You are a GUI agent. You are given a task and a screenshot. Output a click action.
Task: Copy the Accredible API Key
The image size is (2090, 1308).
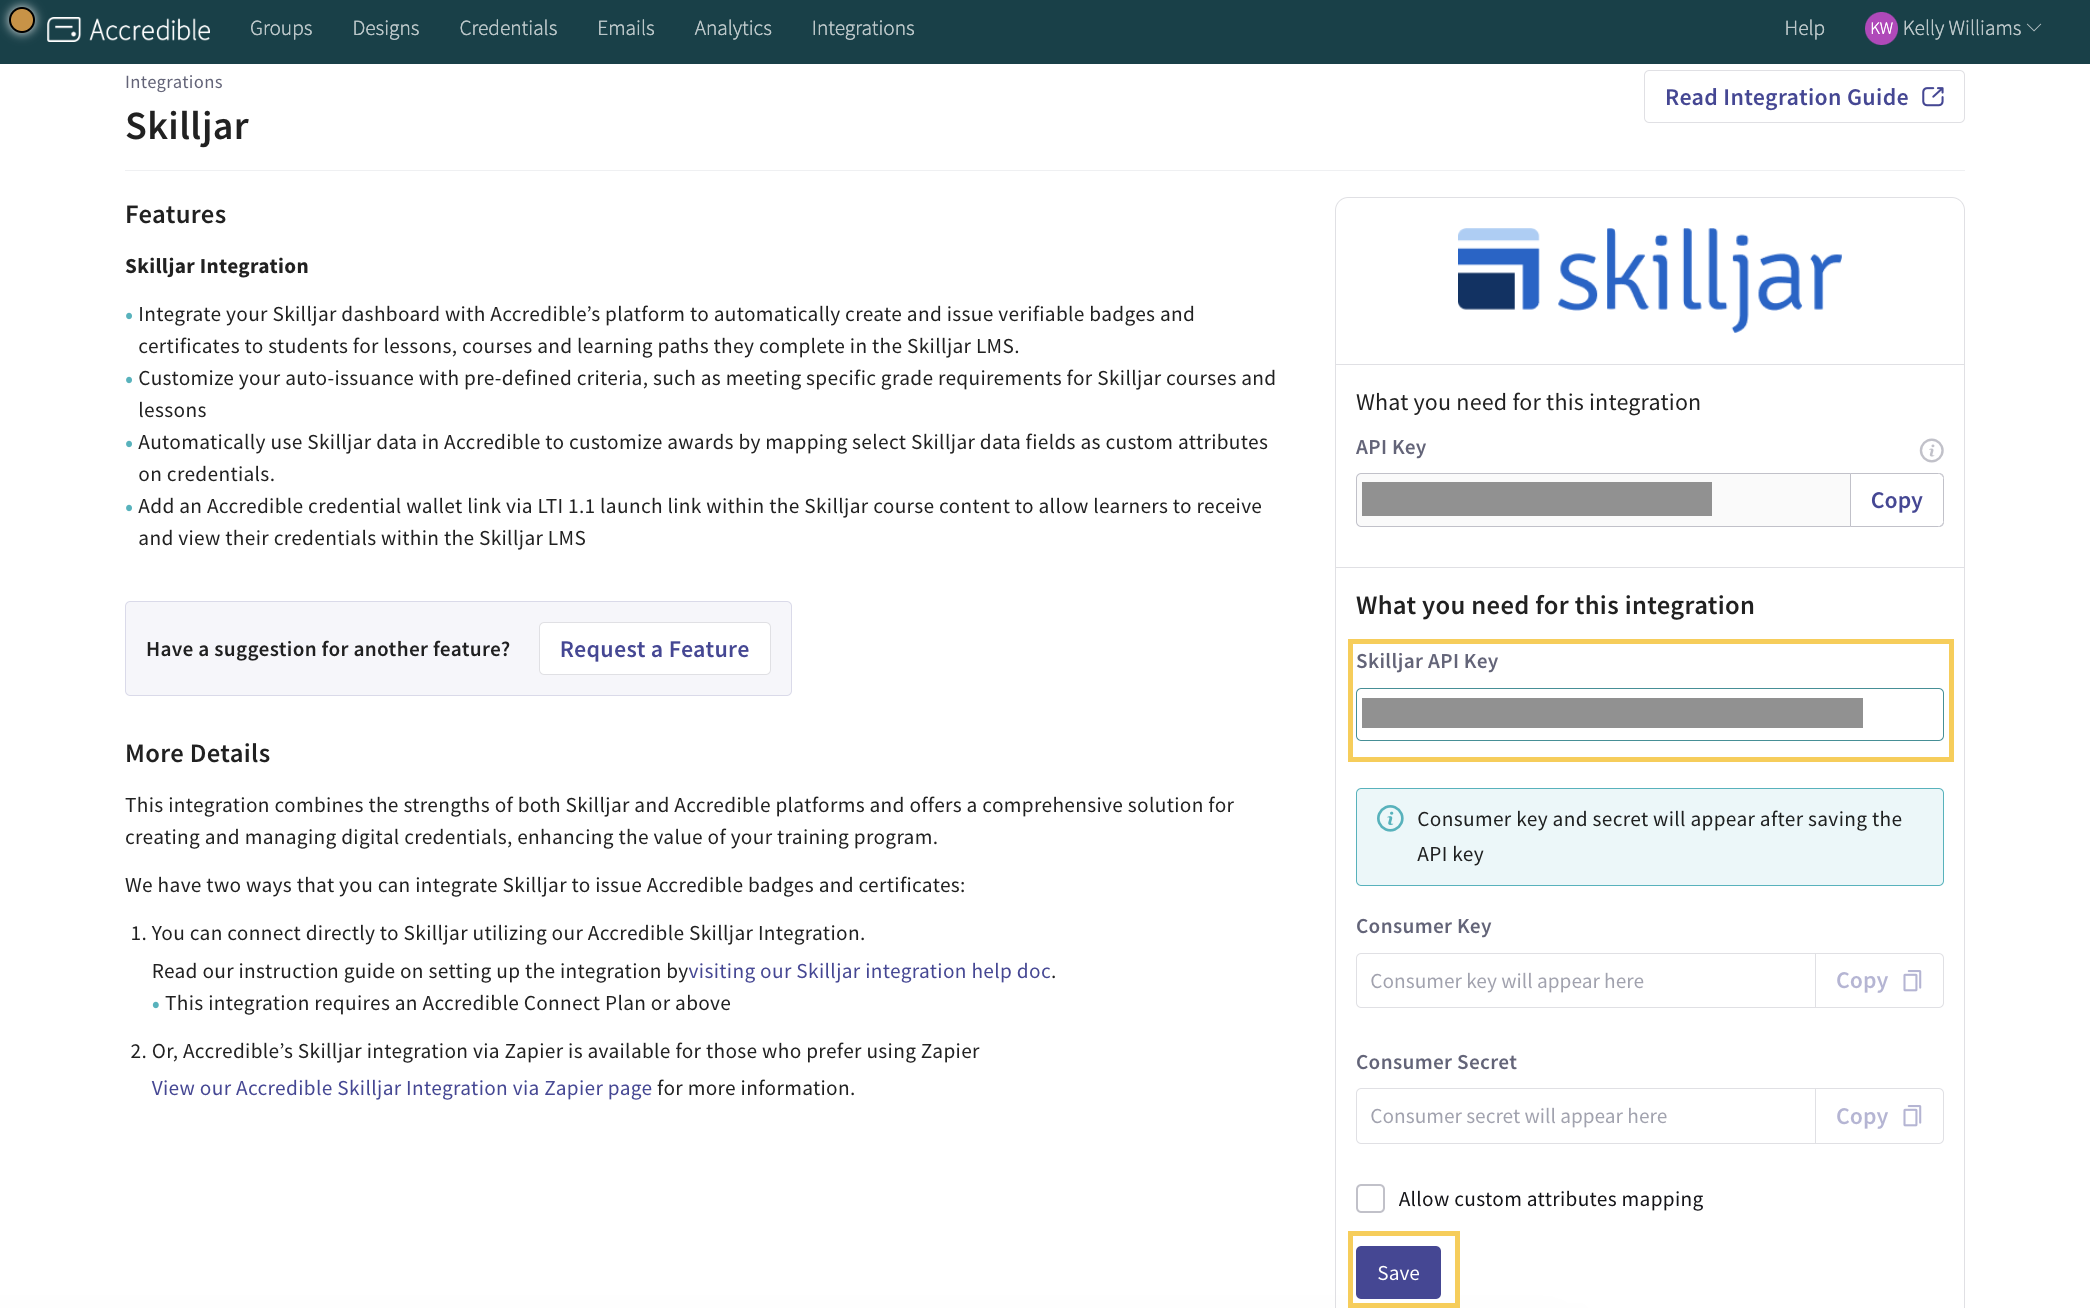pos(1896,500)
